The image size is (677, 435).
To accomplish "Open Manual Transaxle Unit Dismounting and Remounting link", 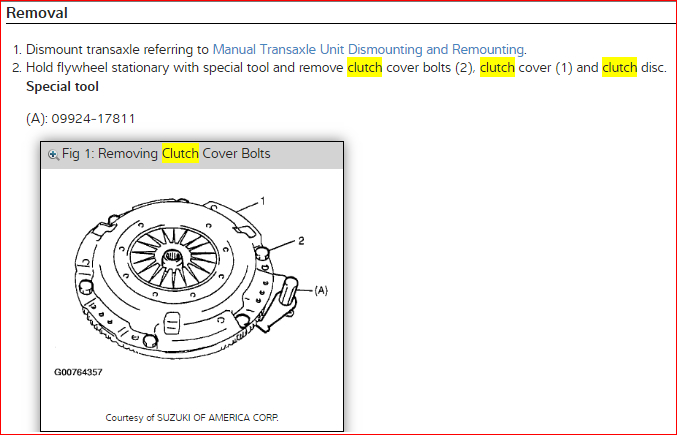I will pos(369,50).
